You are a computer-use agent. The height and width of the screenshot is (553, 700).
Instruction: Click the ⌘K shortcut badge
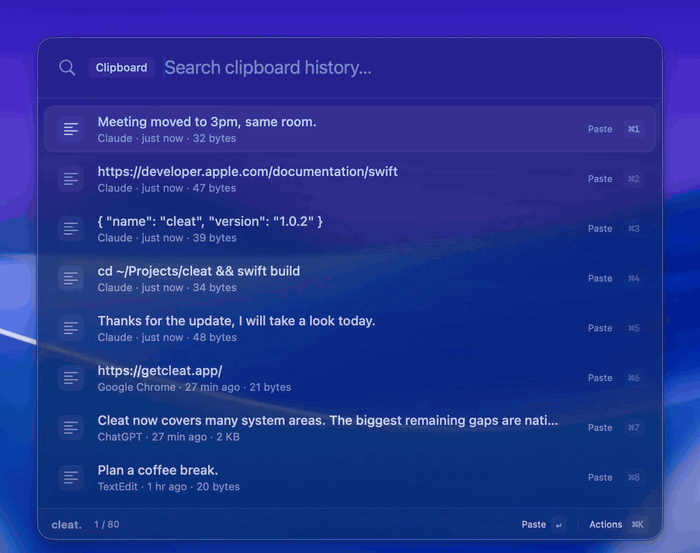click(x=638, y=524)
